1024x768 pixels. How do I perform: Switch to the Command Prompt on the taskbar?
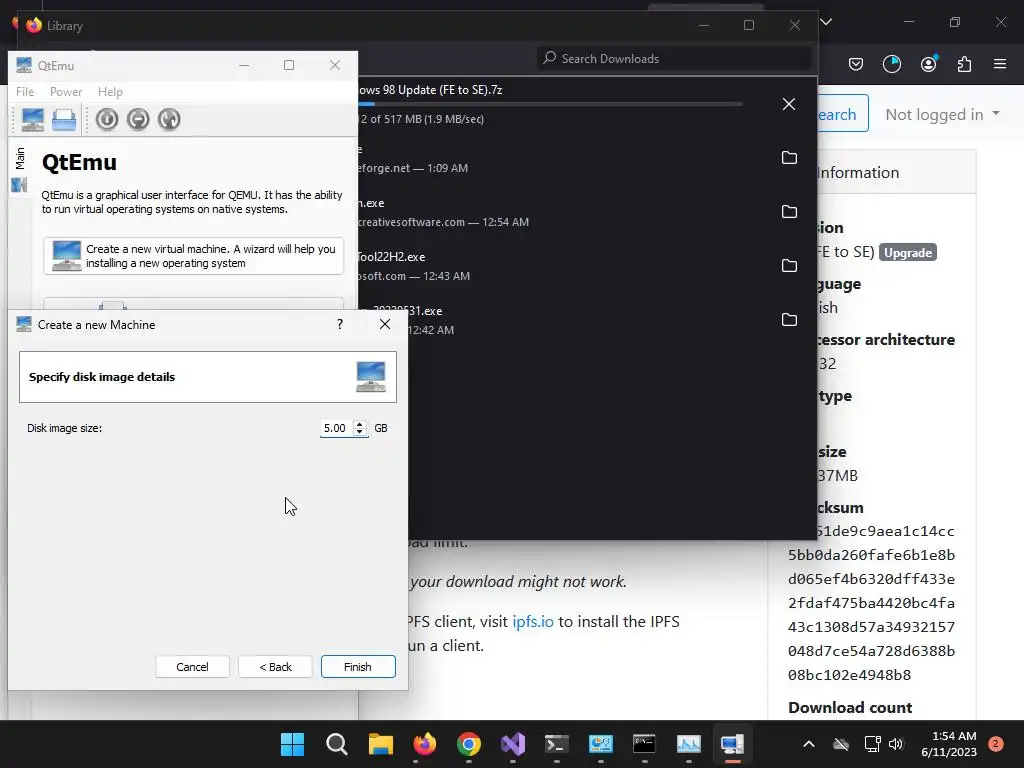[645, 744]
